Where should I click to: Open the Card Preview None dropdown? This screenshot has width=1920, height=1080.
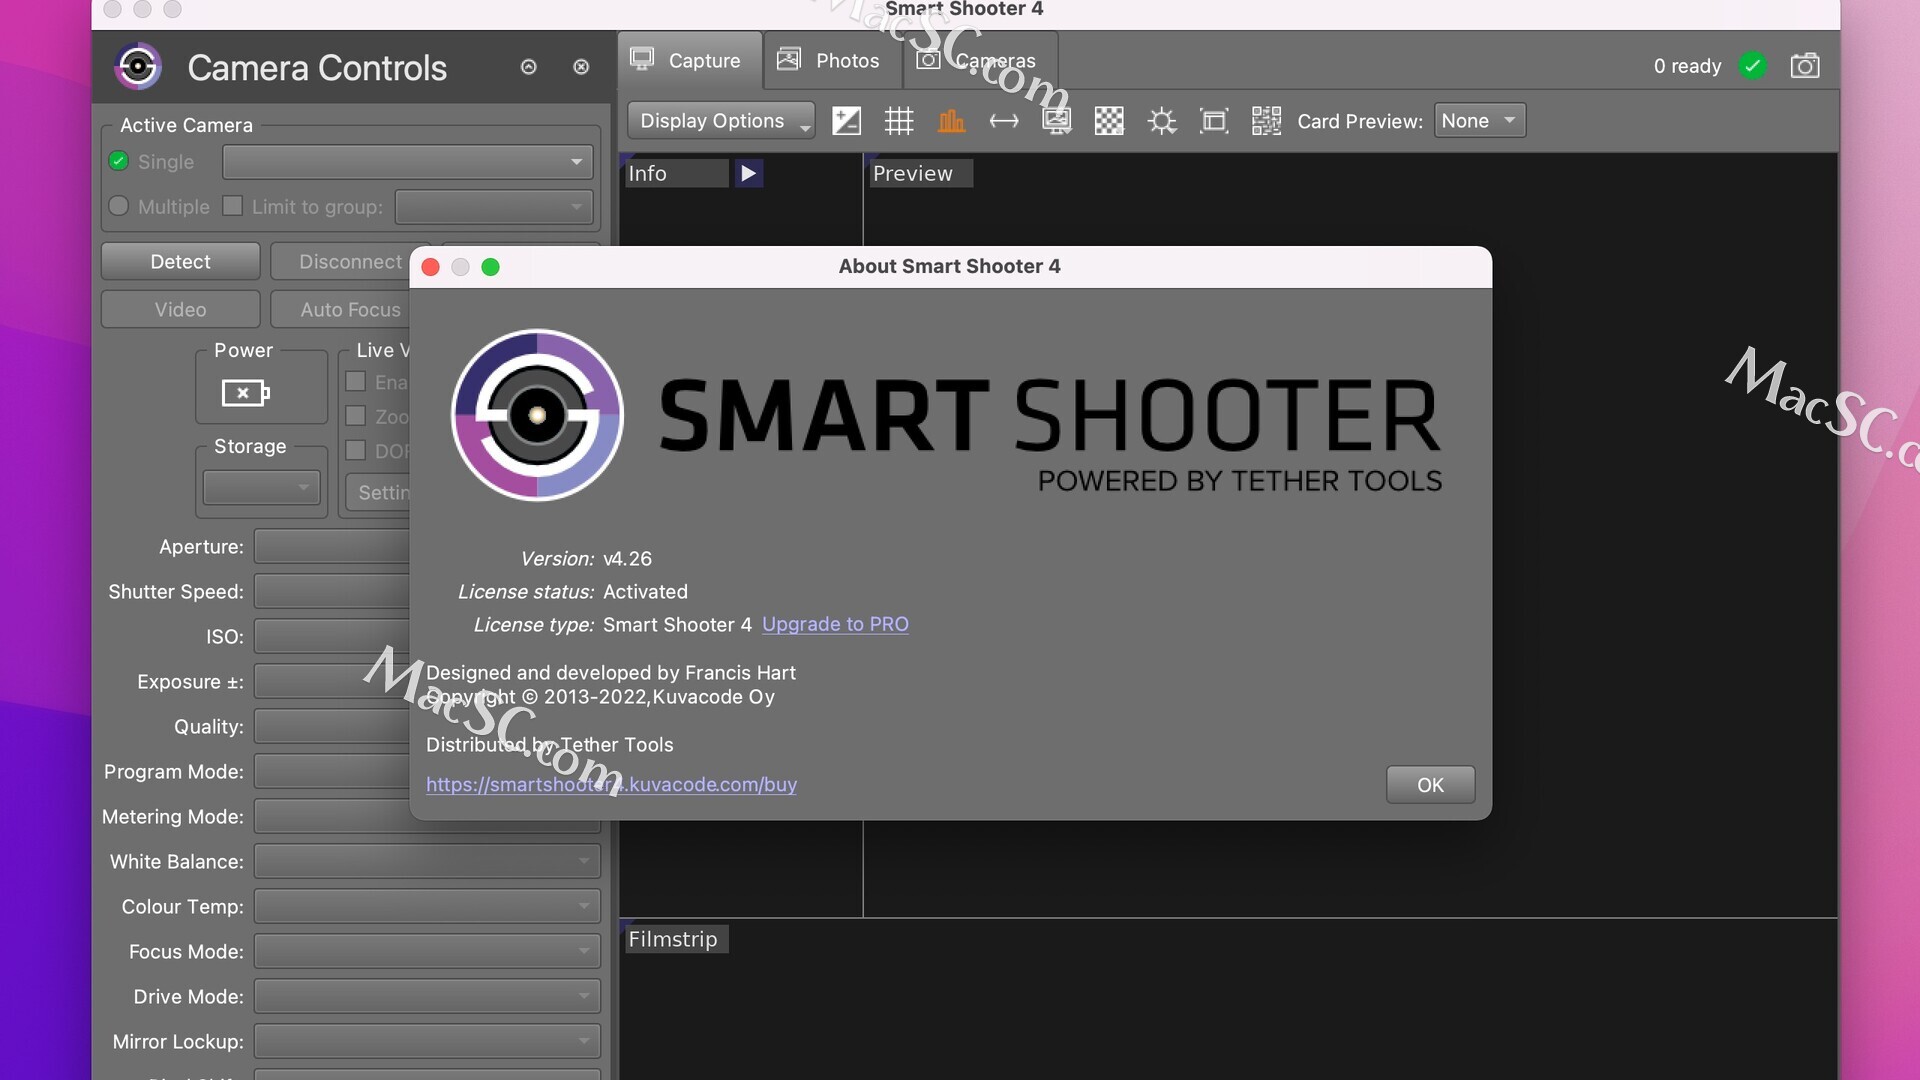click(1479, 120)
